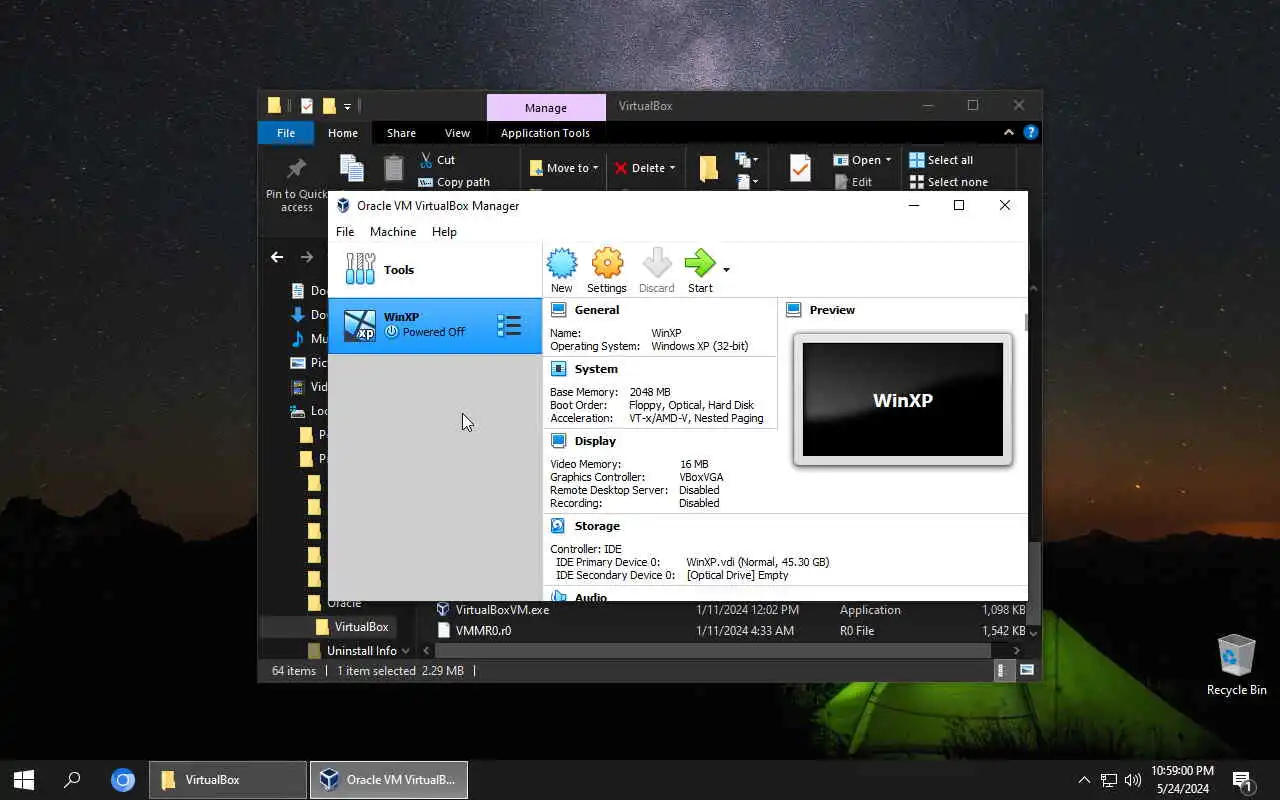Click the WinXP preview thumbnail
The height and width of the screenshot is (800, 1280).
[902, 400]
